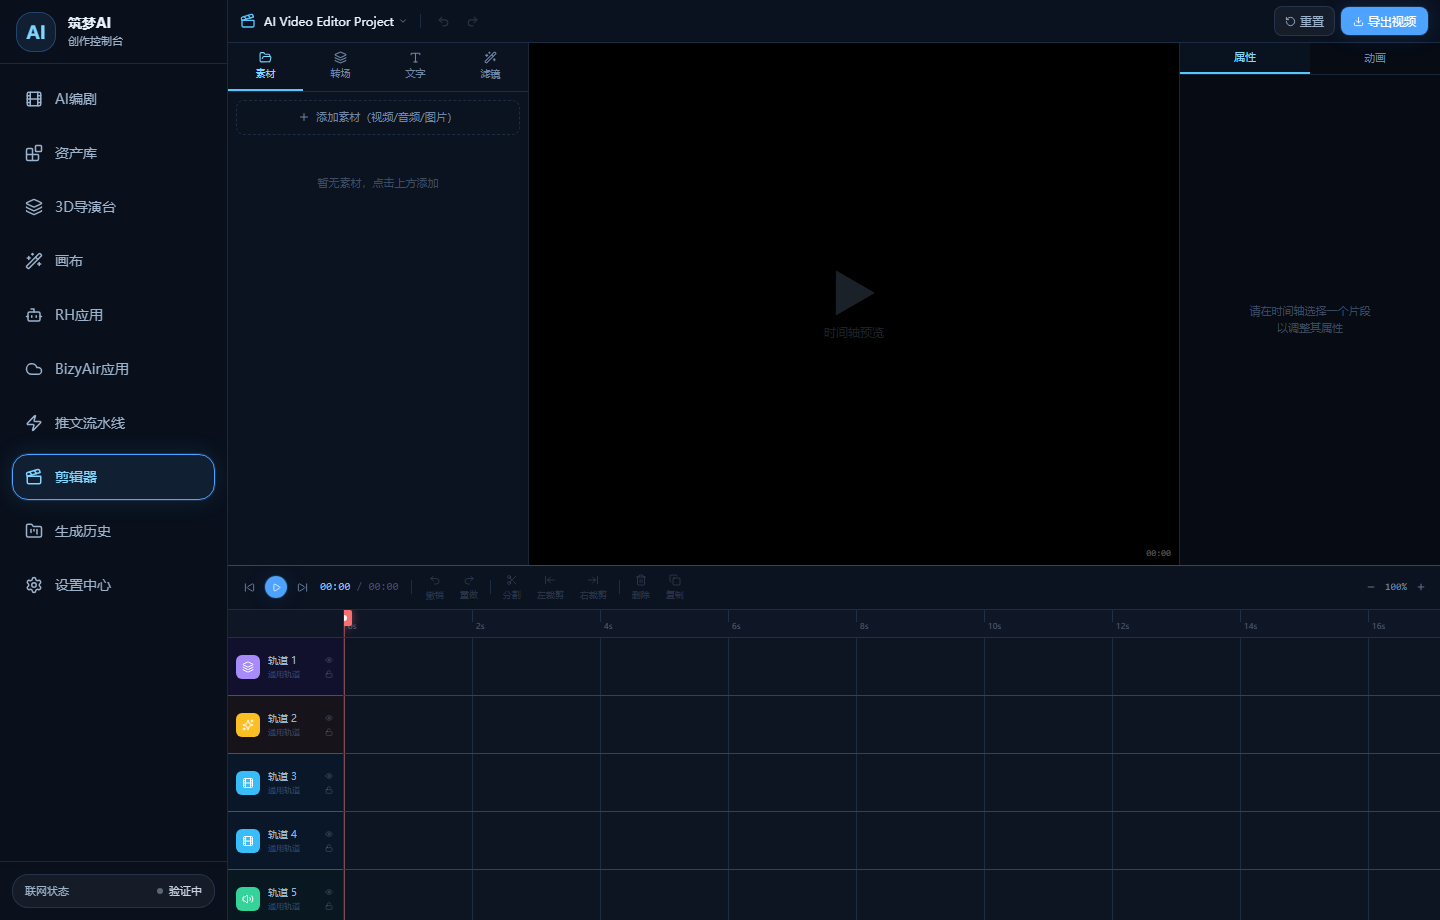Click the 10s mark on the ruler
The height and width of the screenshot is (920, 1440).
tap(994, 626)
